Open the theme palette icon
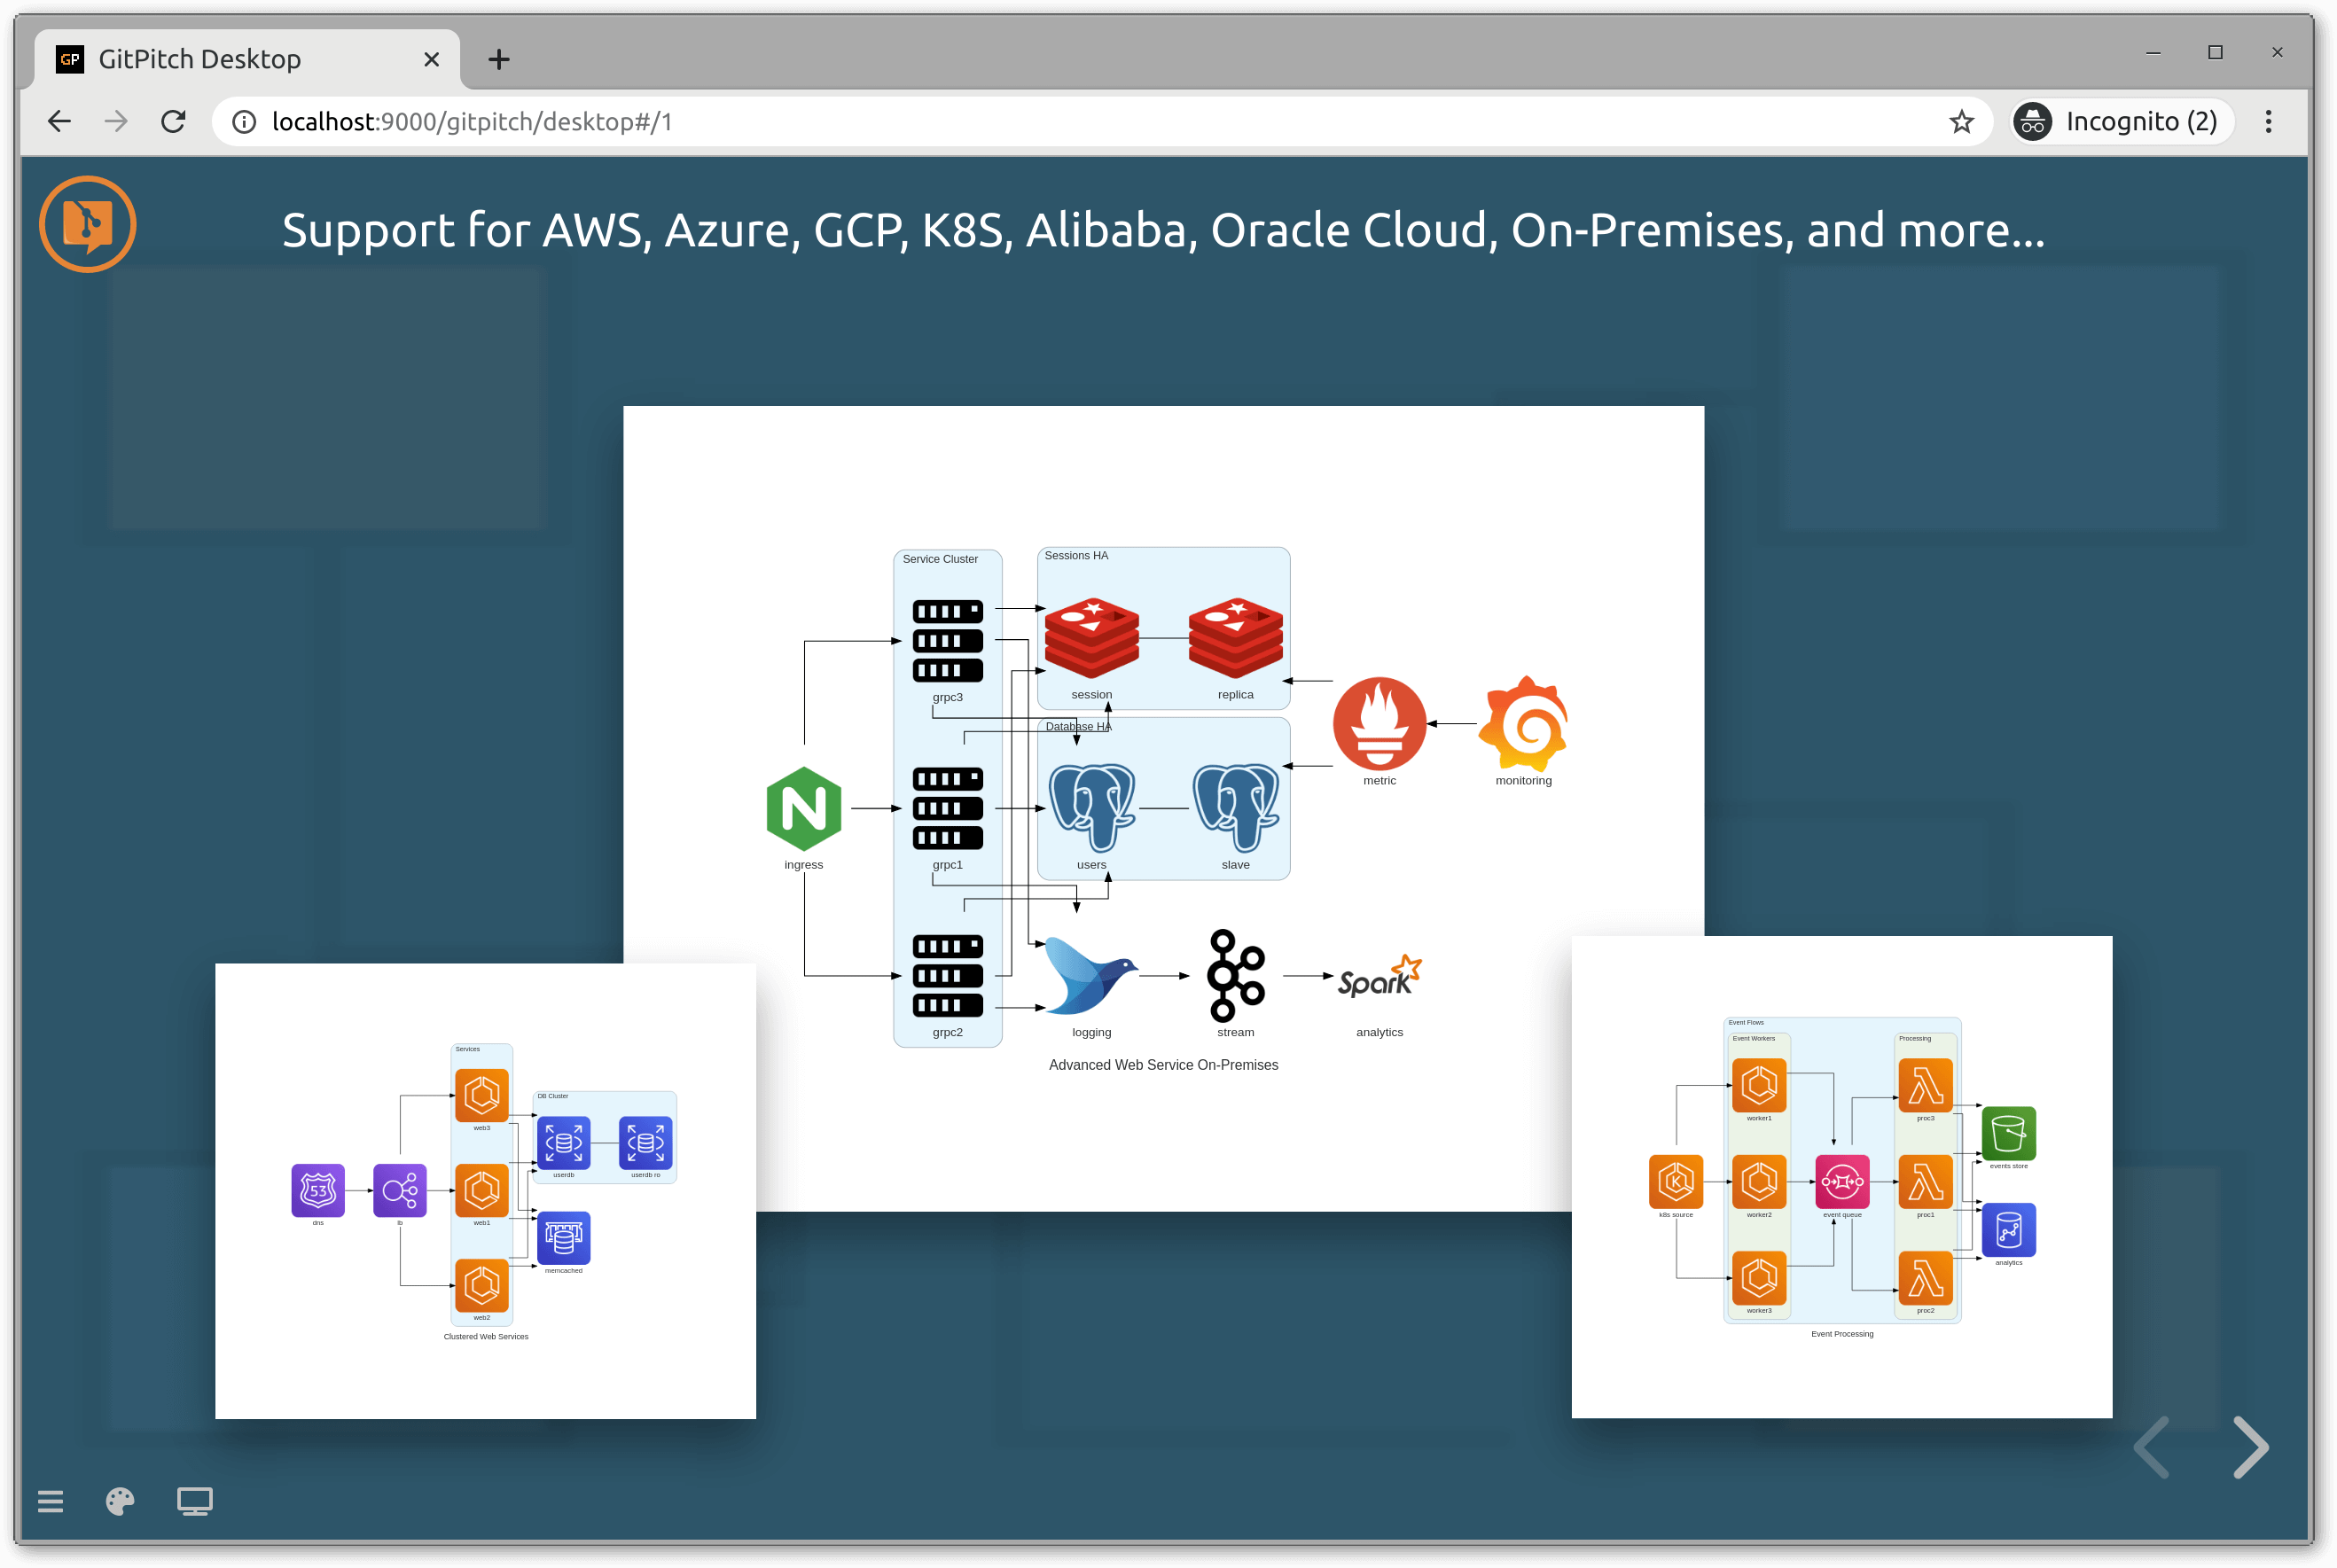The height and width of the screenshot is (1568, 2337). click(x=120, y=1501)
